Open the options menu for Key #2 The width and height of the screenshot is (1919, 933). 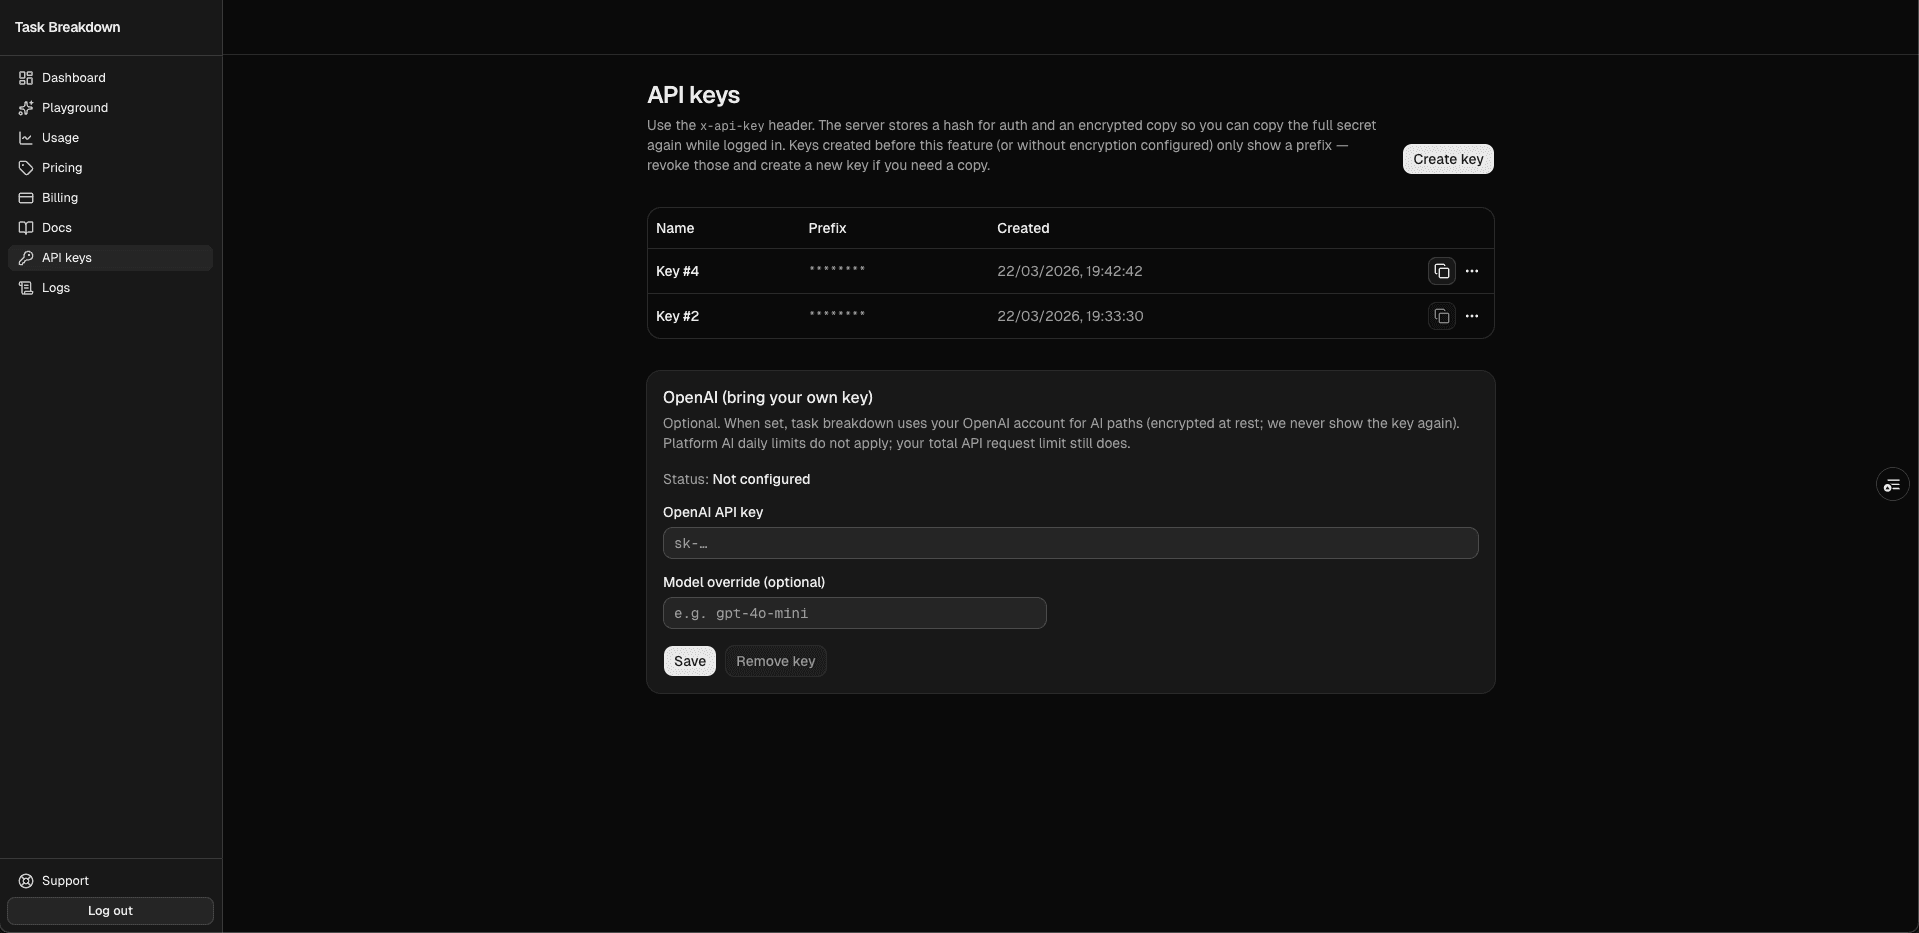click(1472, 316)
